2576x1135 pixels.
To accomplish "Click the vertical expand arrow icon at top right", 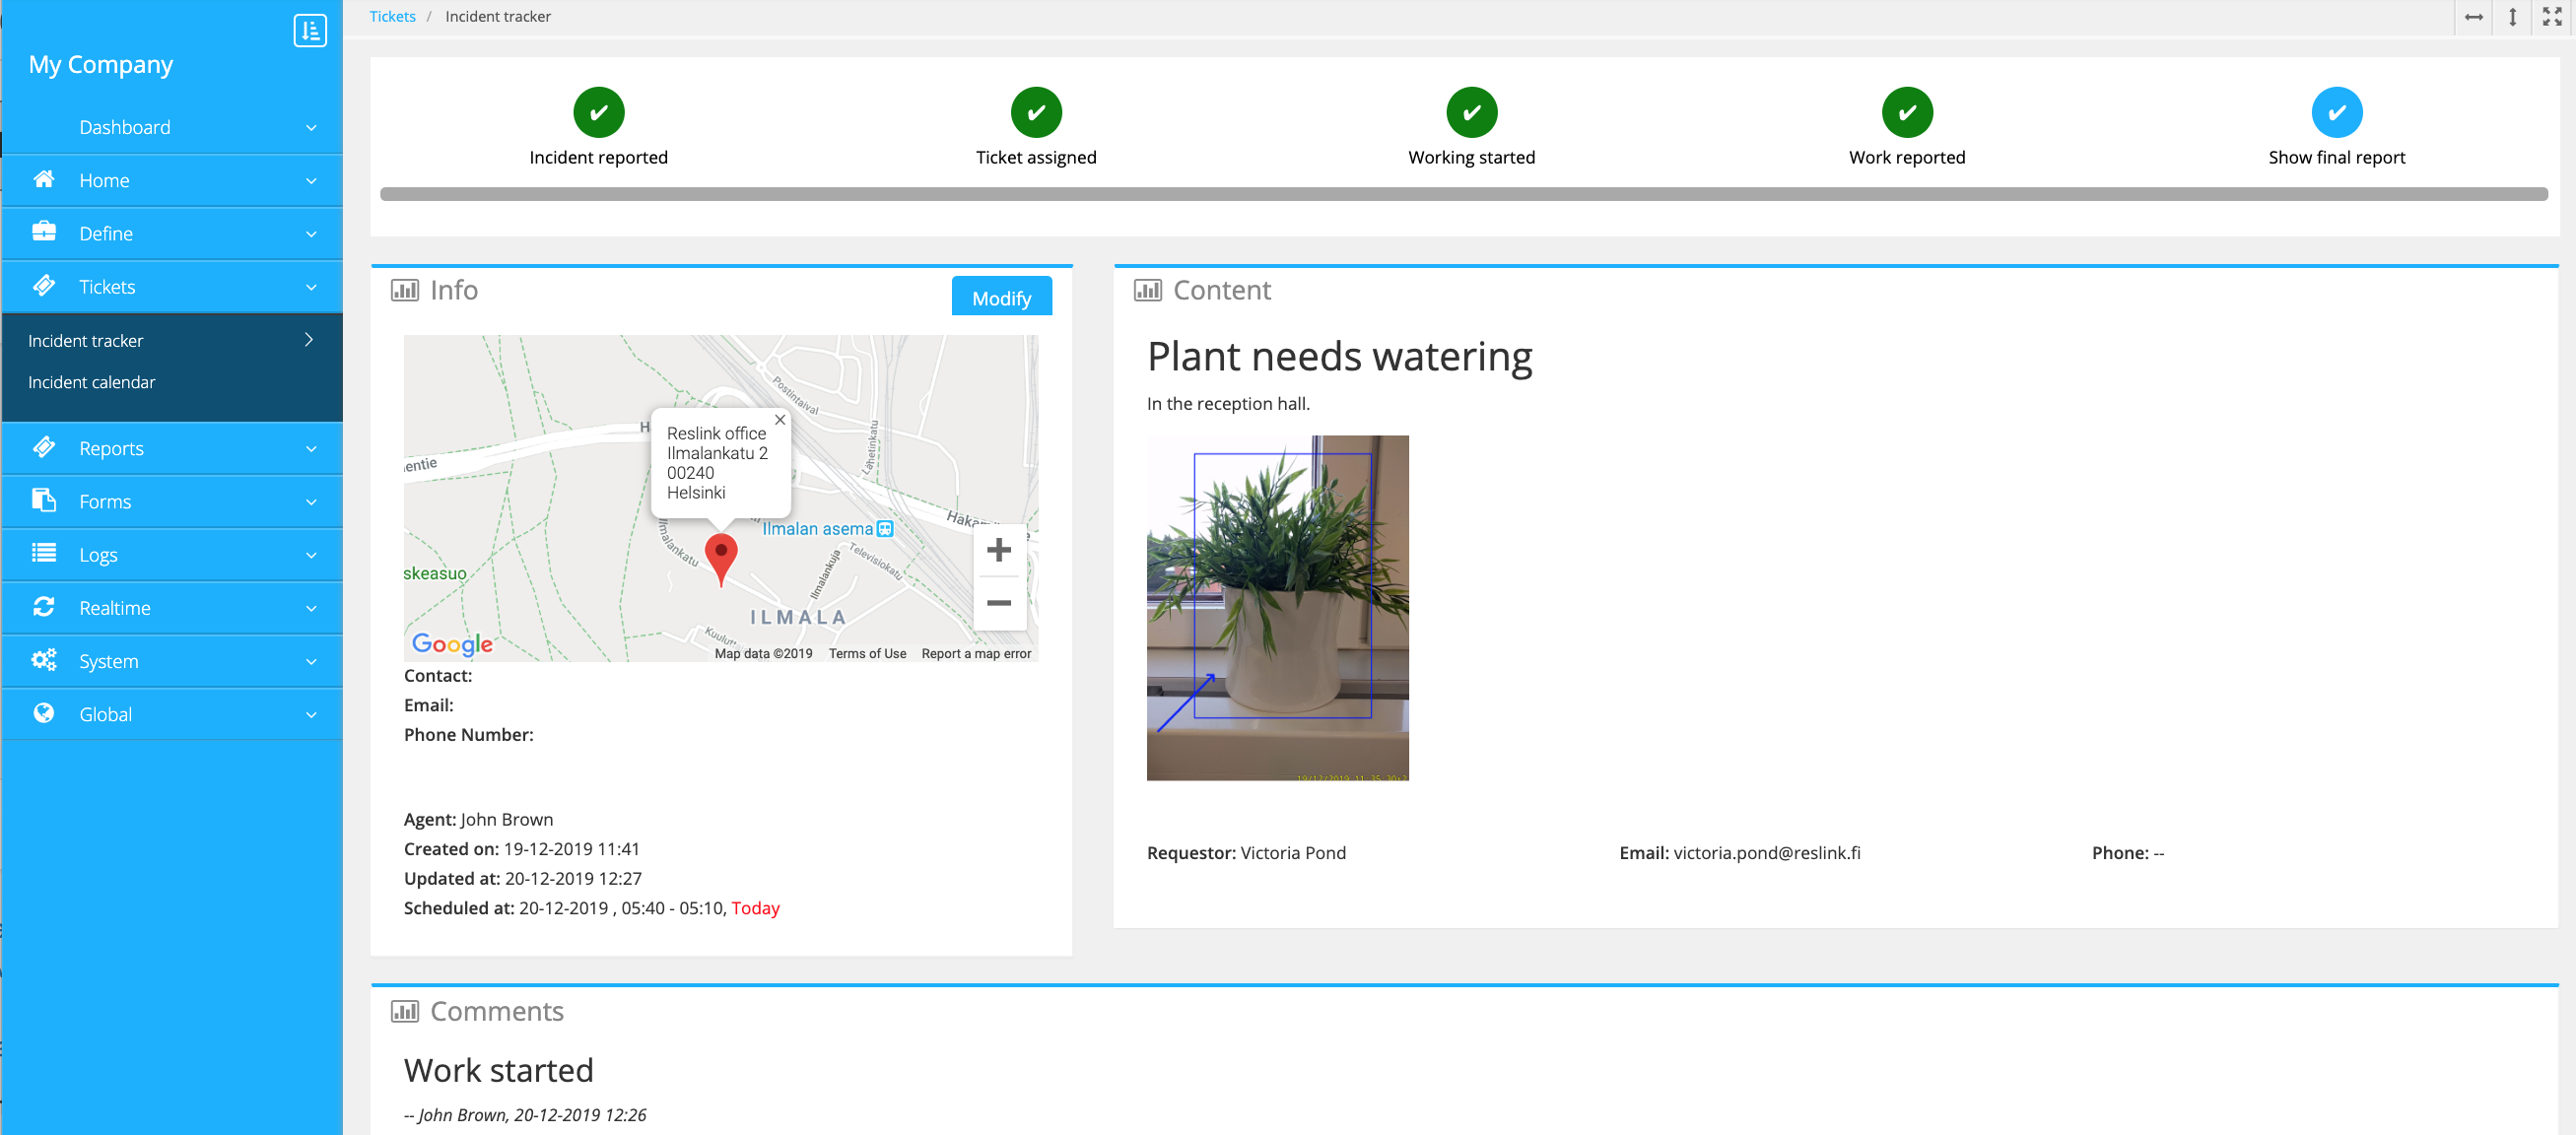I will 2512,17.
